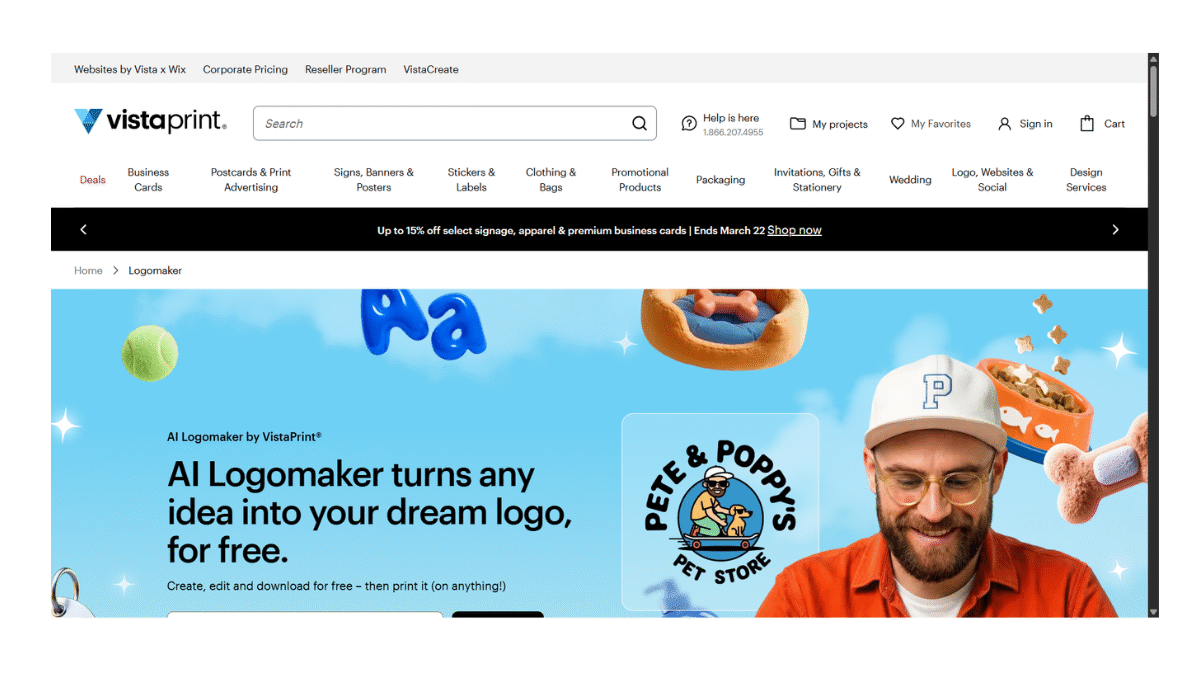Screen dimensions: 1200x675
Task: Open My projects folder icon
Action: tap(797, 124)
